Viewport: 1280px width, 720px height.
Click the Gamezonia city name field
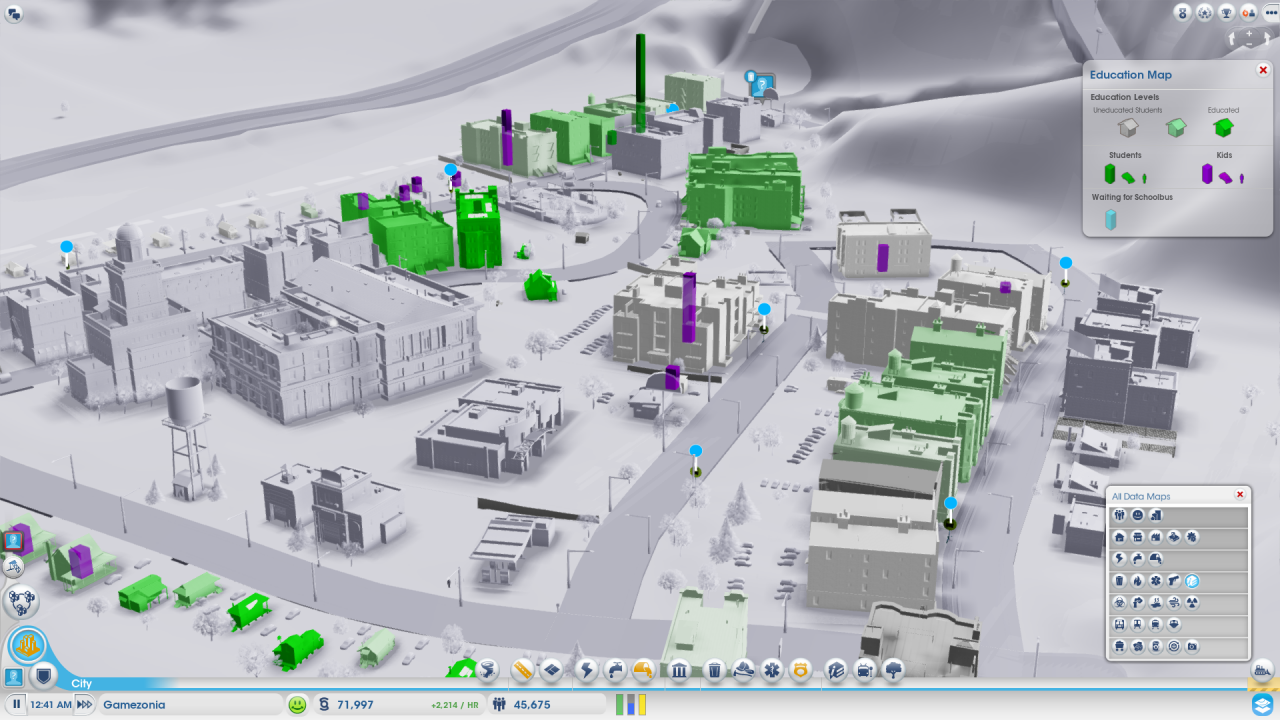click(191, 704)
